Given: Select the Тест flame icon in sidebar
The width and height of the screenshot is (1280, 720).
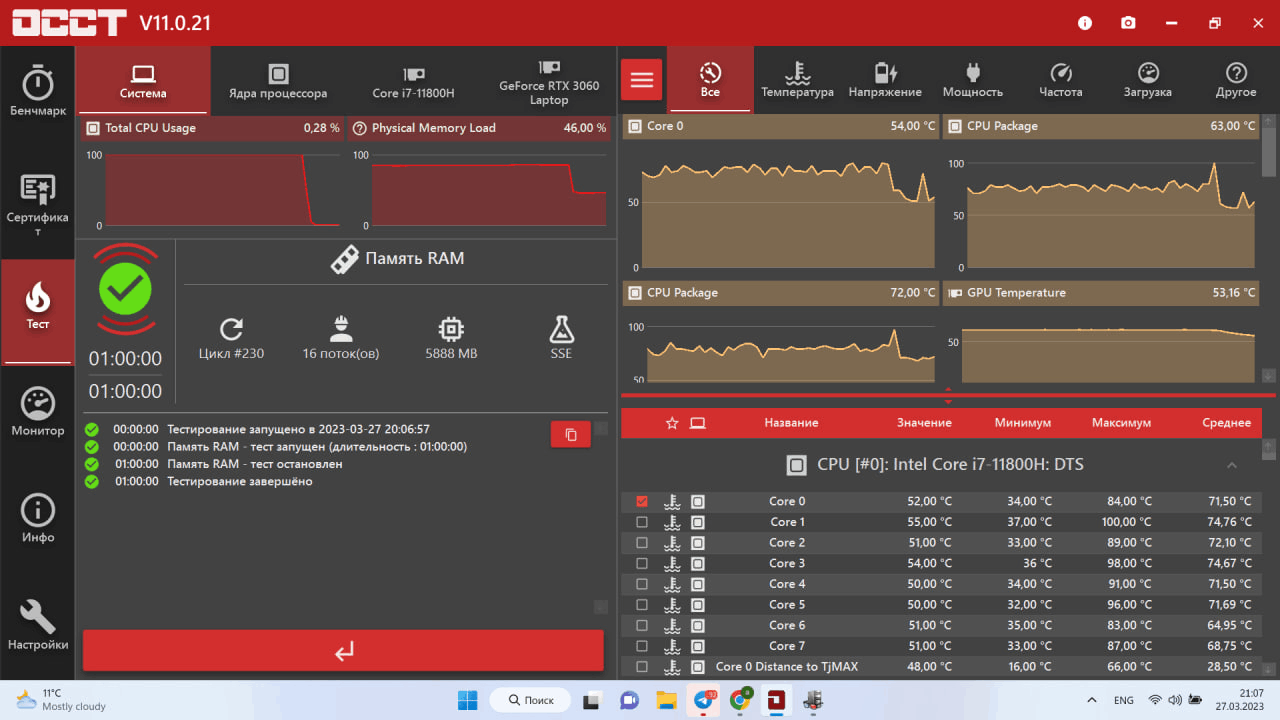Looking at the screenshot, I should click(x=38, y=312).
